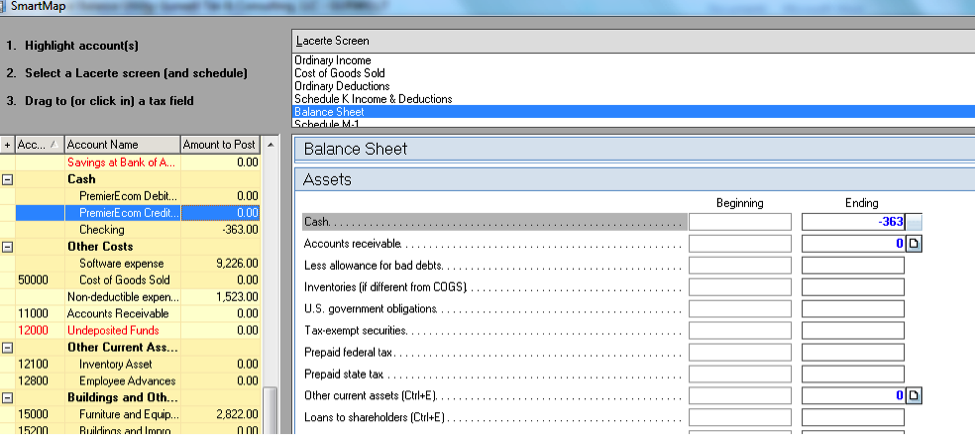Select Employee Advances account 12800
The width and height of the screenshot is (975, 435).
coord(130,381)
